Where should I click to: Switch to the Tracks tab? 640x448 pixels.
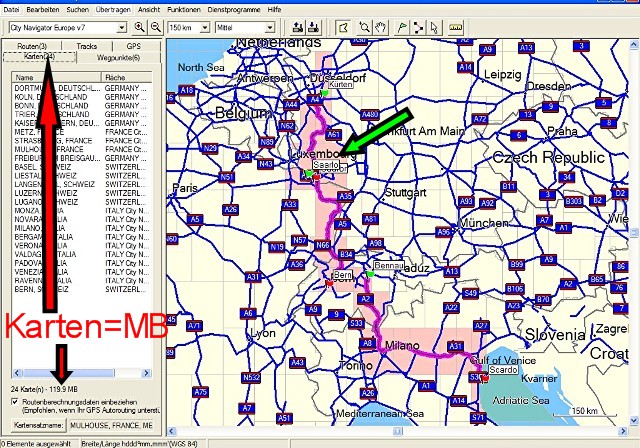pyautogui.click(x=87, y=46)
